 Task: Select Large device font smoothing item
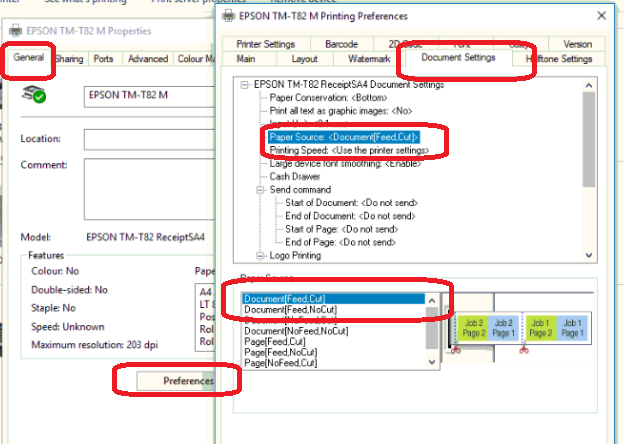pos(345,164)
